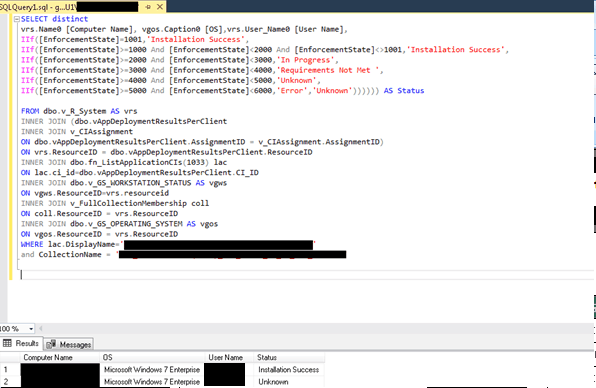This screenshot has width=596, height=388.
Task: Click the Installation Success status cell
Action: 288,369
